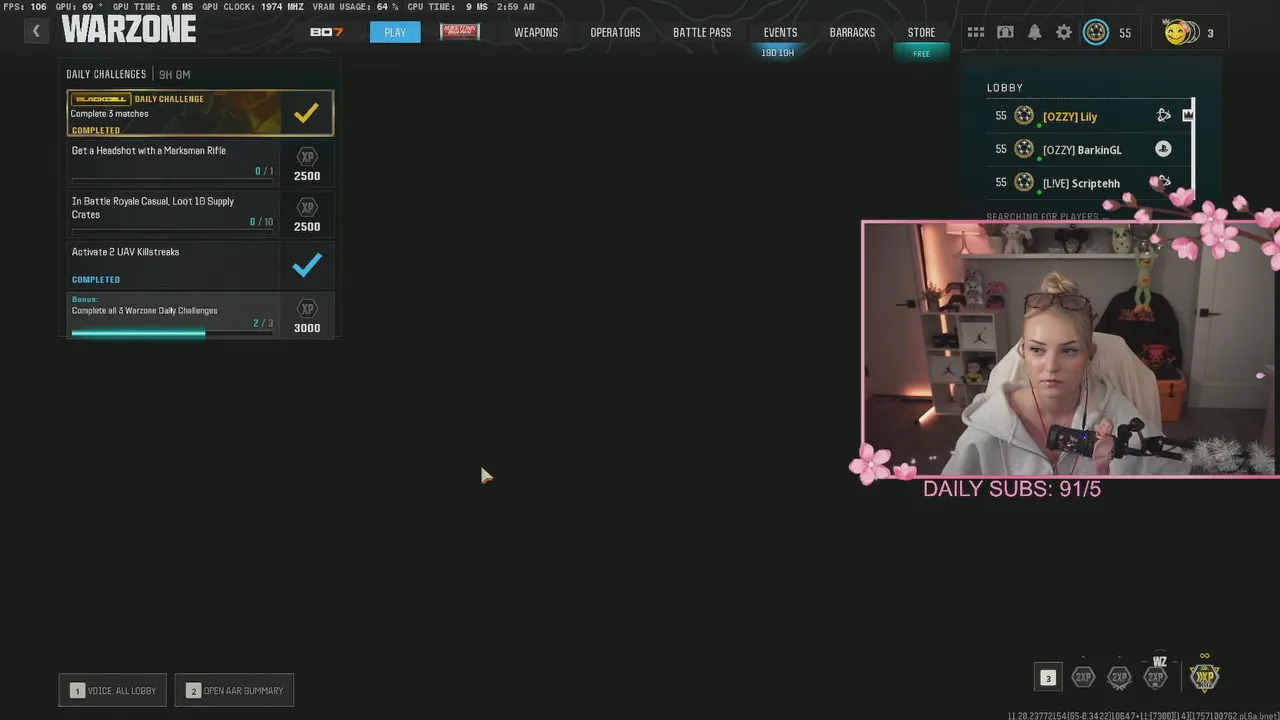Select the first 2XP token icon
1280x720 pixels.
pyautogui.click(x=1083, y=677)
